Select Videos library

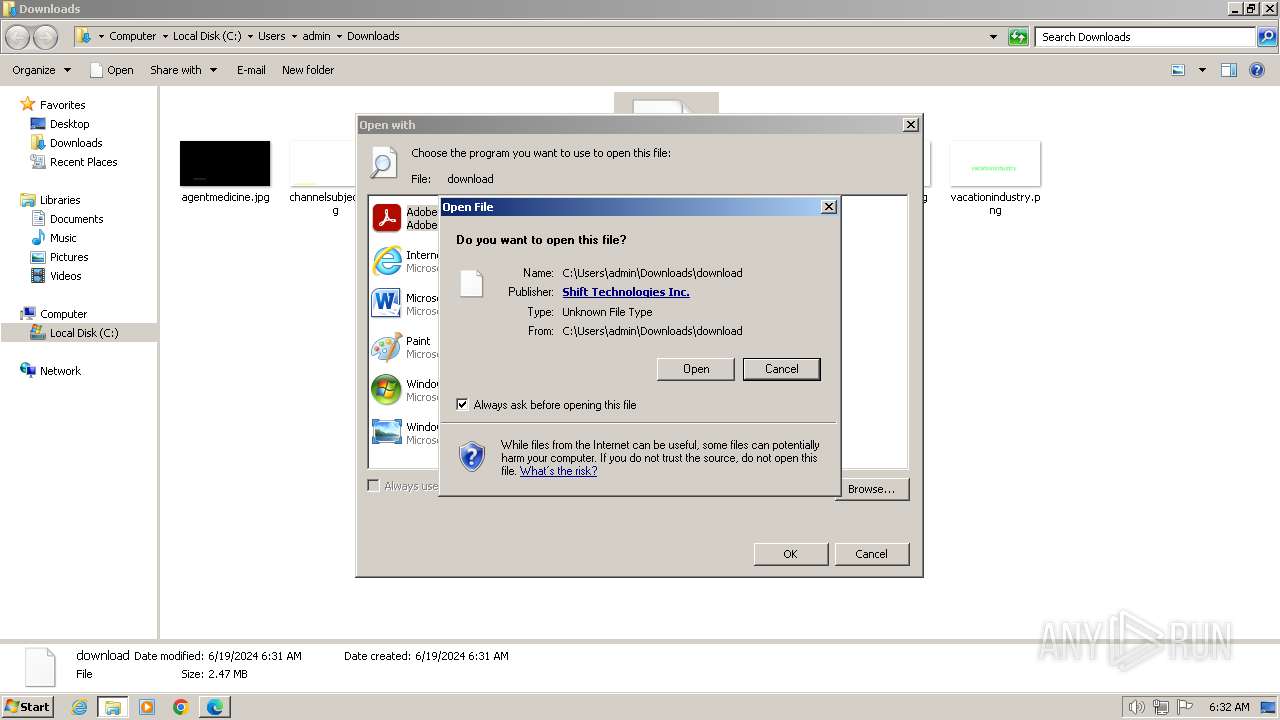(x=66, y=276)
